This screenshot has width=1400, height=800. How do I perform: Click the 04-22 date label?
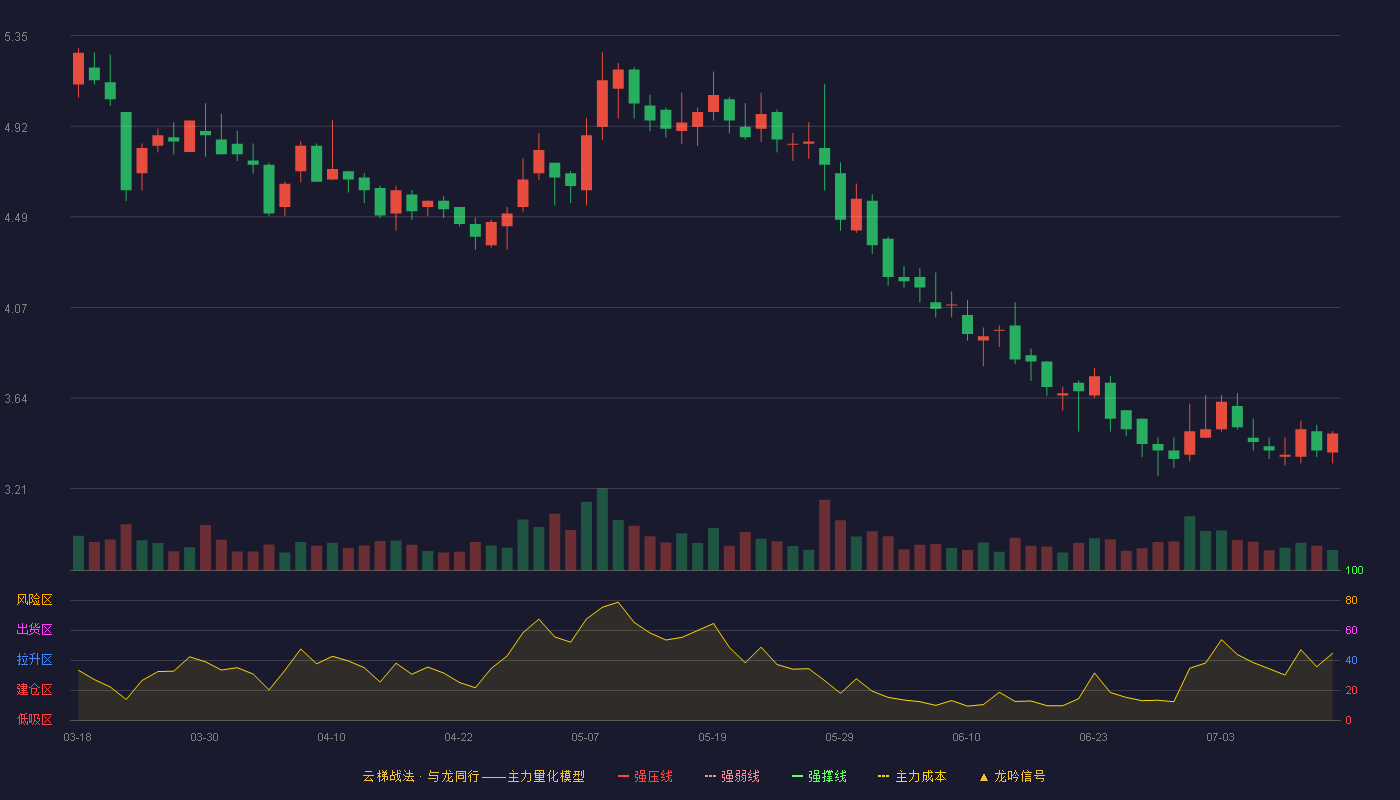coord(458,737)
